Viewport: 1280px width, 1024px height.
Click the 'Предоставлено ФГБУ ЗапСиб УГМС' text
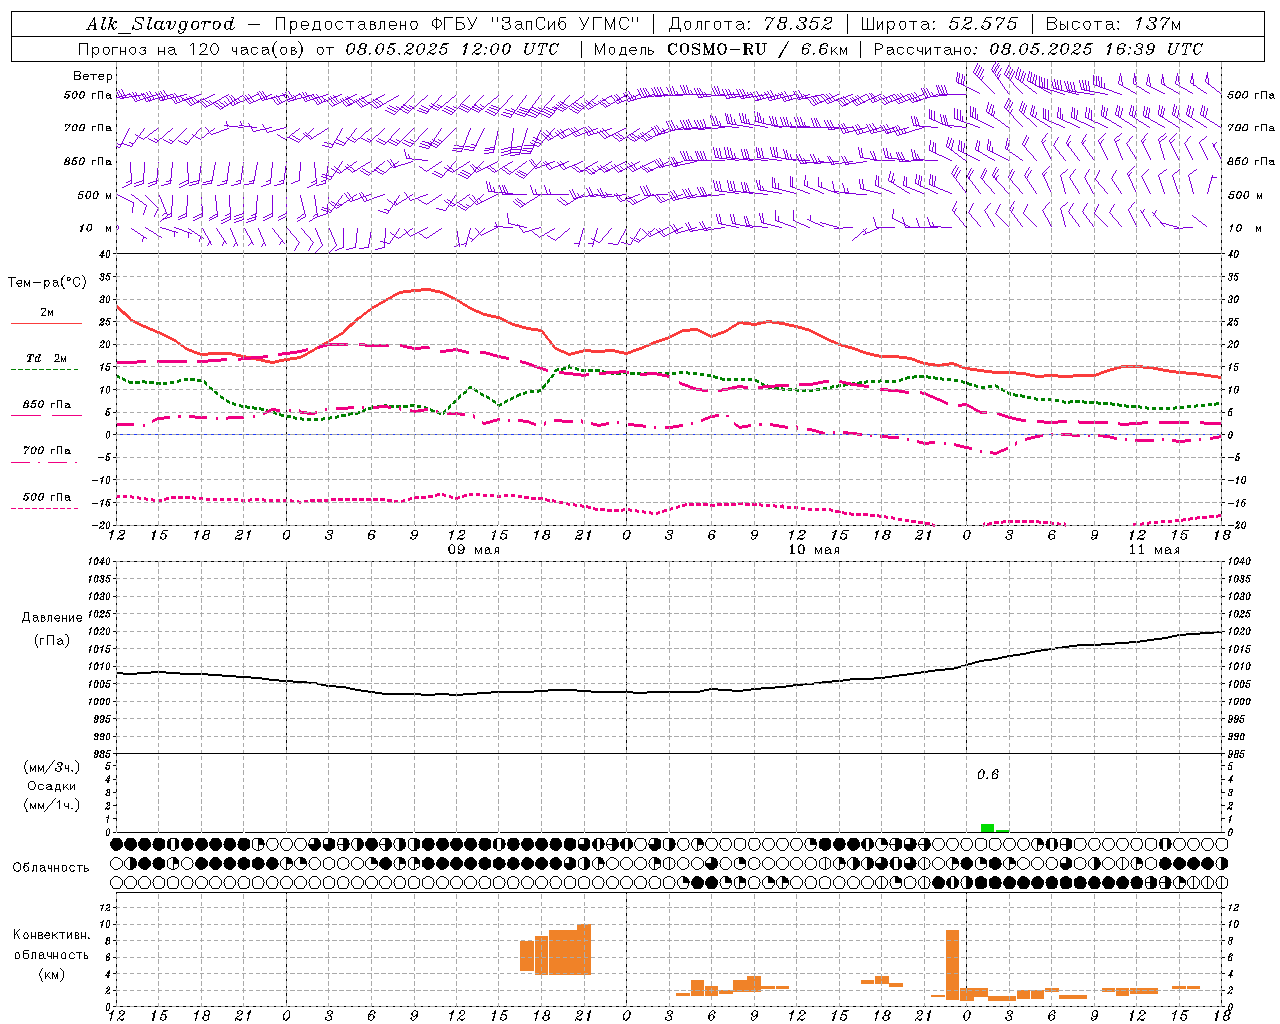pos(456,24)
